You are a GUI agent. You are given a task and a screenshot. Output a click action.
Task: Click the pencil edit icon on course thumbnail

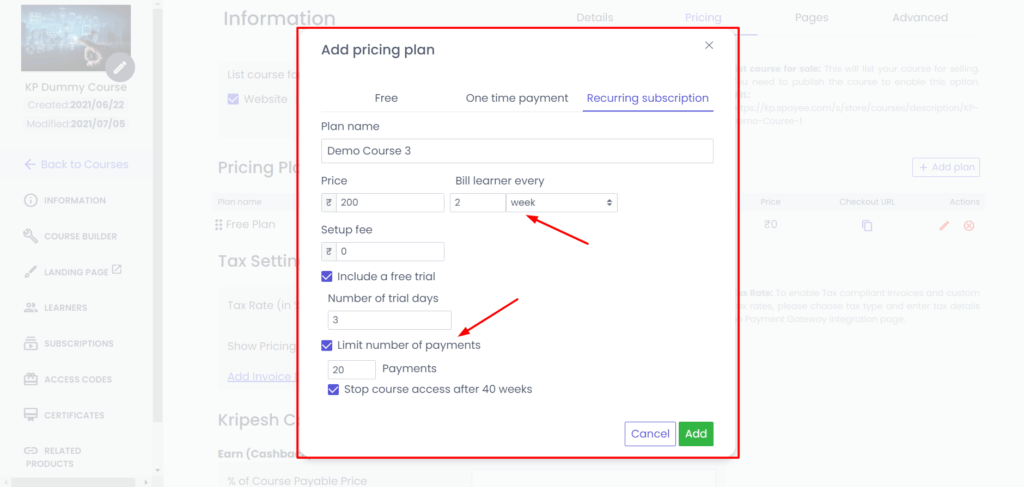click(120, 67)
